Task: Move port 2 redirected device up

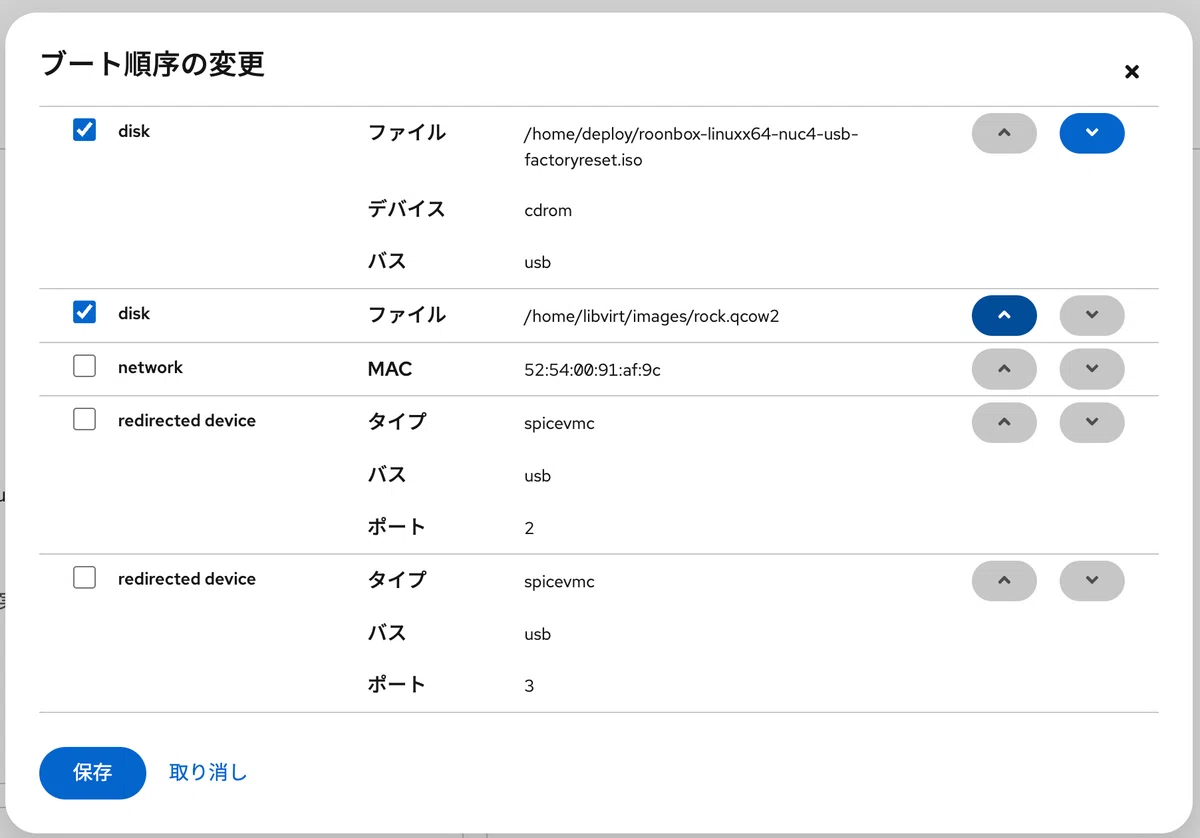Action: 1004,422
